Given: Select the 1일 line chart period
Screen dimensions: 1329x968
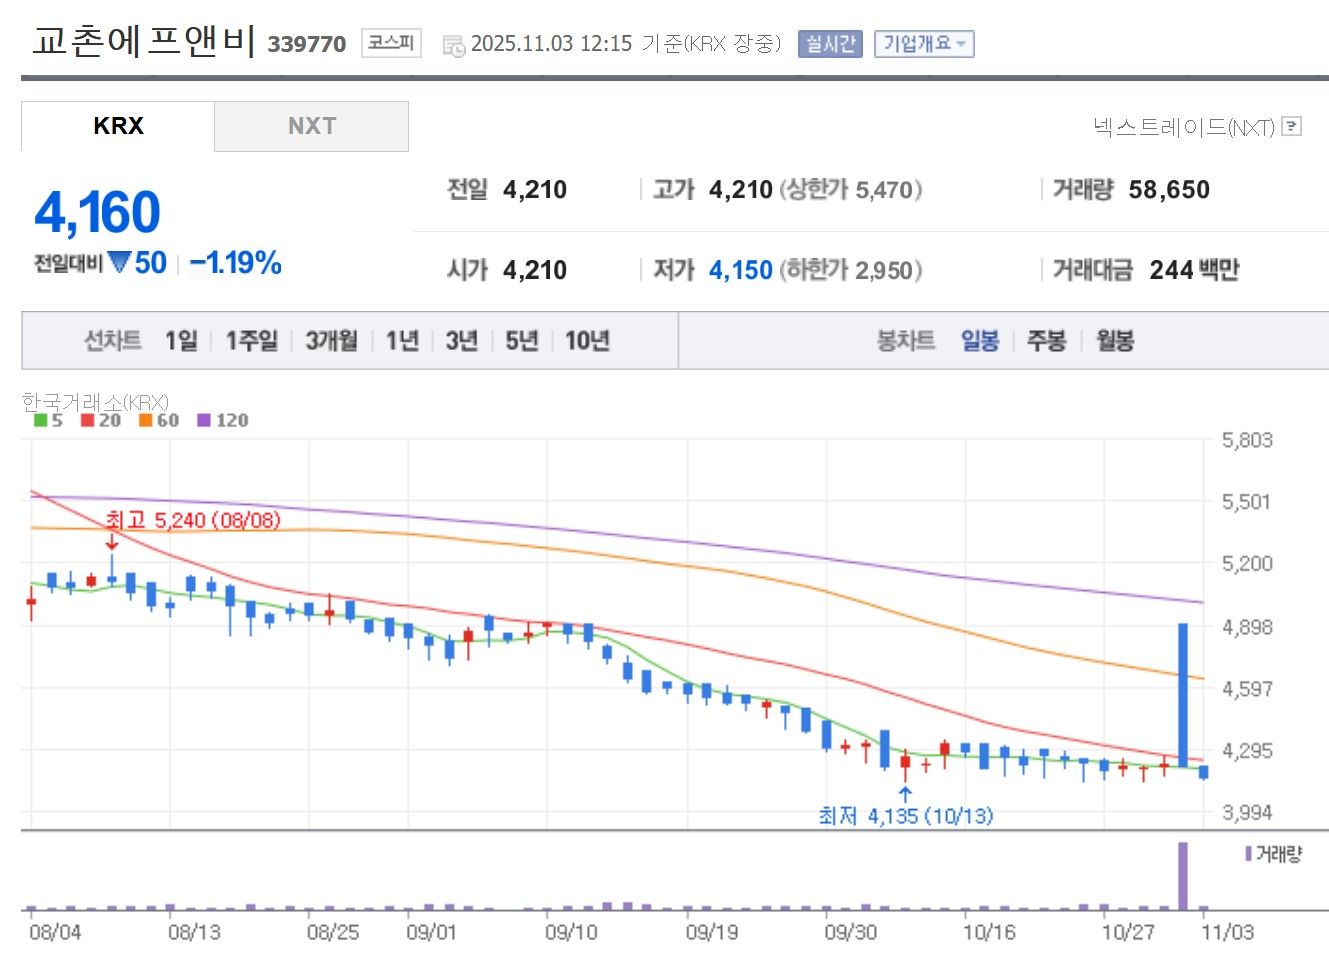Looking at the screenshot, I should pyautogui.click(x=181, y=341).
